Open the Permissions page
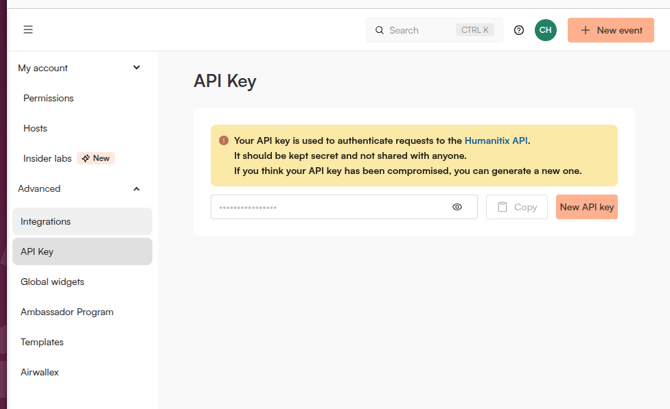The height and width of the screenshot is (409, 670). click(48, 98)
